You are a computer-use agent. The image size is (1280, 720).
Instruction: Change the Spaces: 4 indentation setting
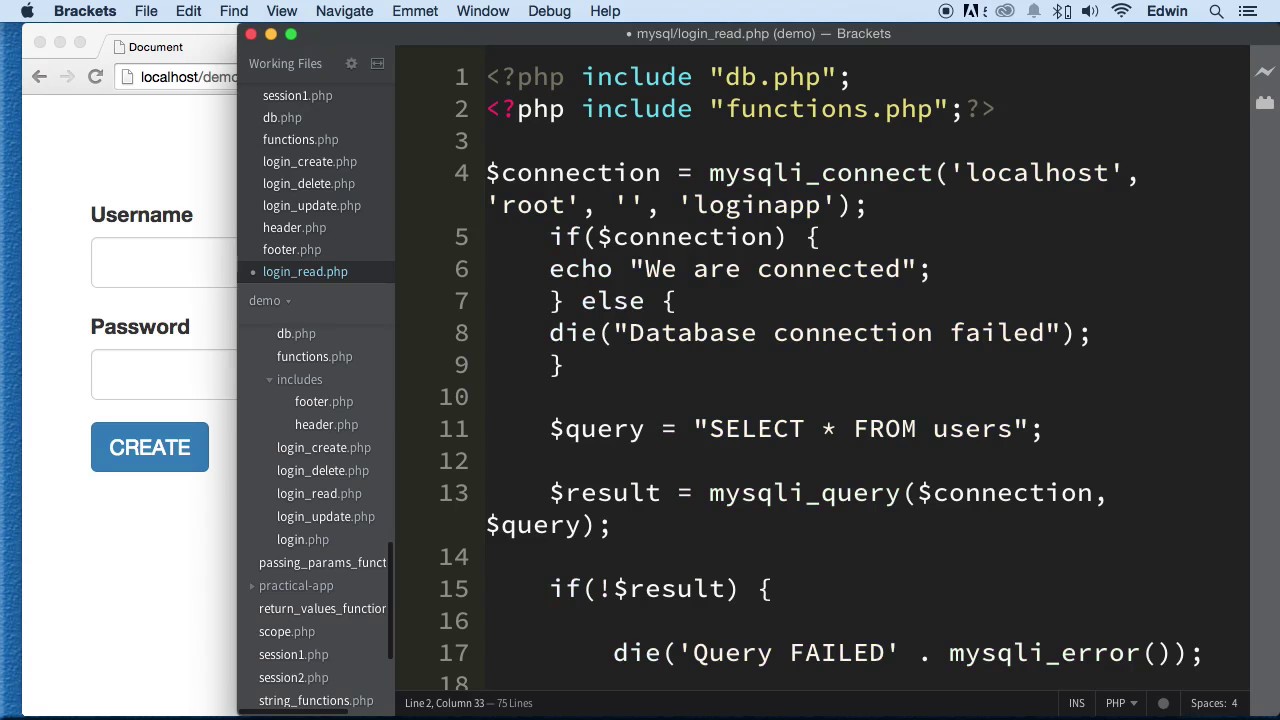pyautogui.click(x=1214, y=703)
